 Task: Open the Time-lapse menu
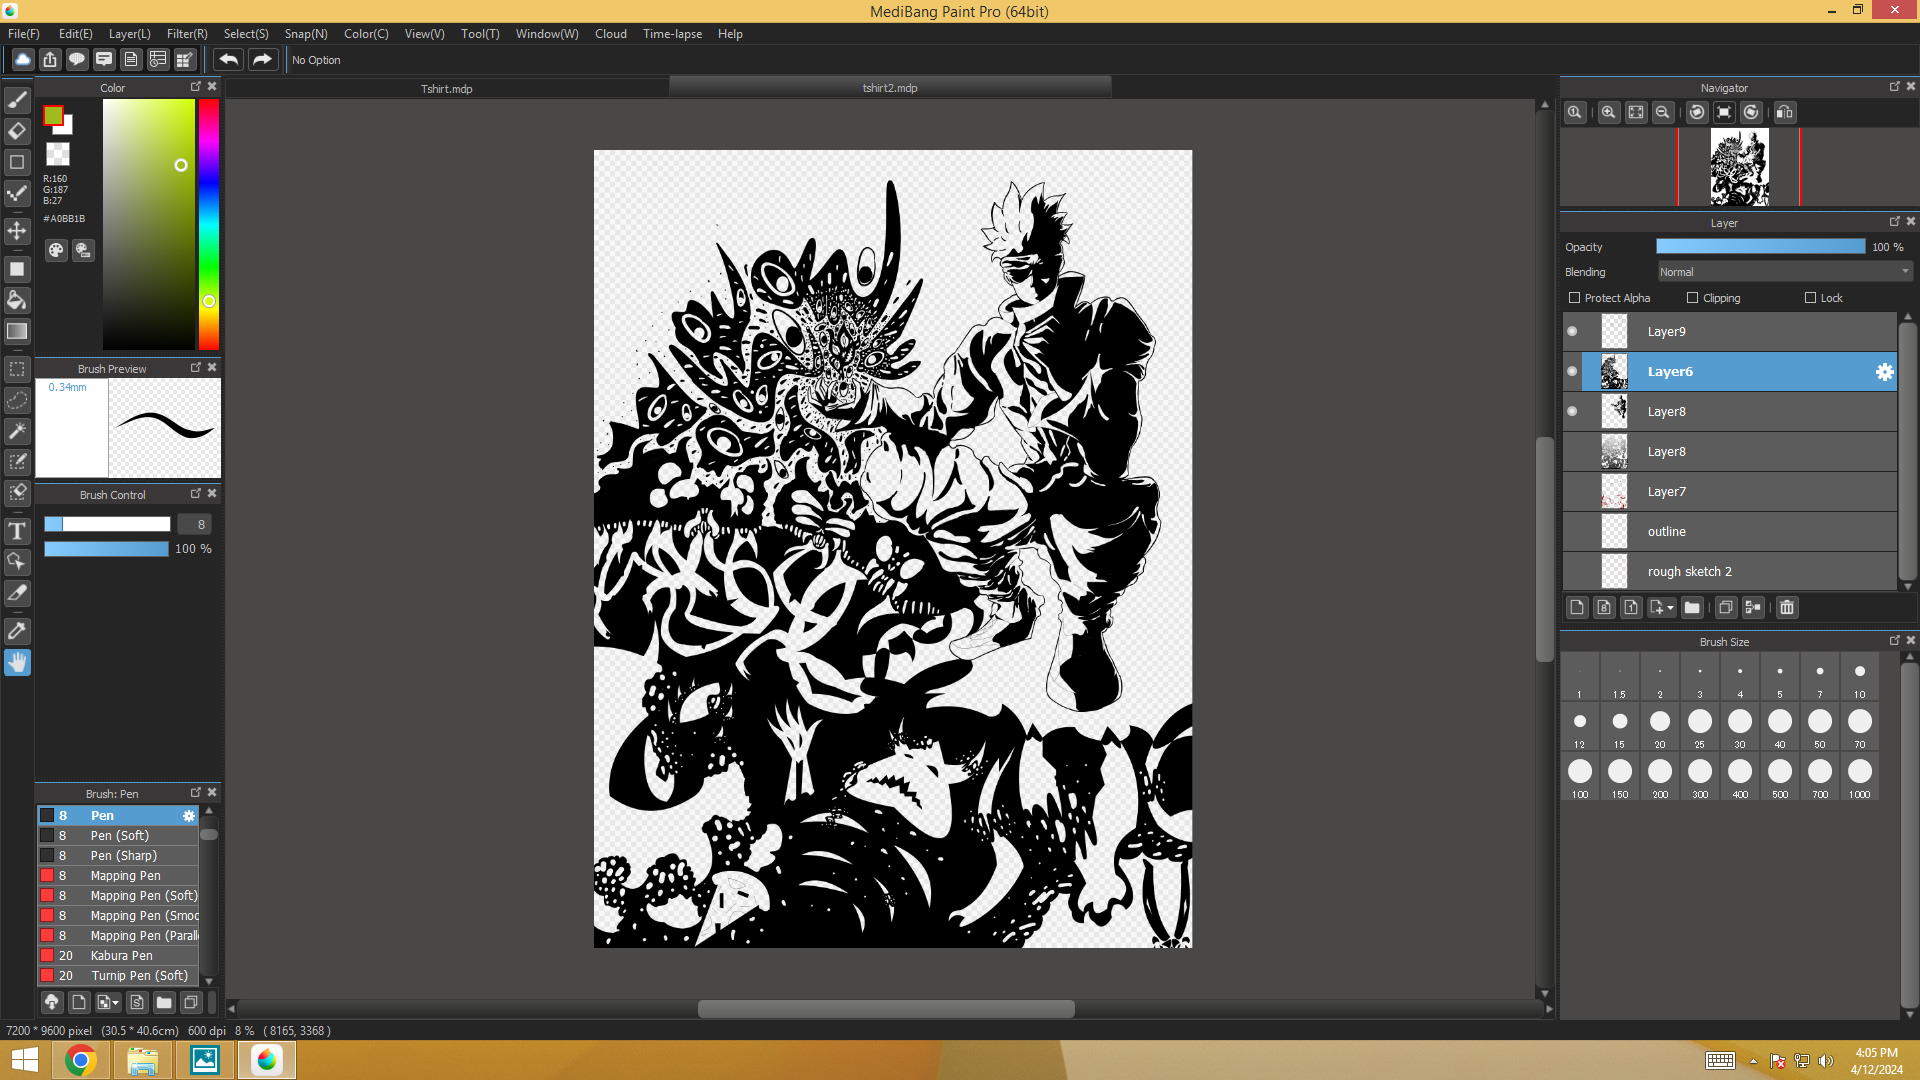(672, 34)
